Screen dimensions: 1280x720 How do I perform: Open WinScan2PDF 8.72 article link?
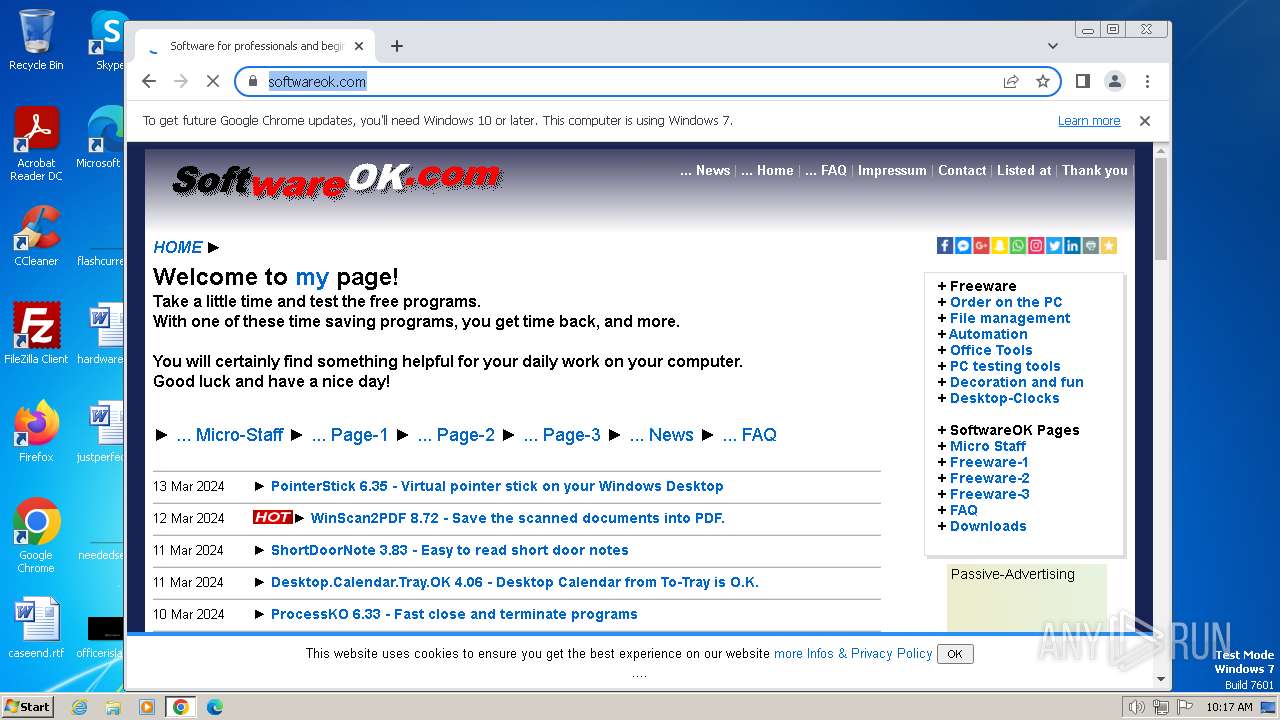[x=518, y=518]
